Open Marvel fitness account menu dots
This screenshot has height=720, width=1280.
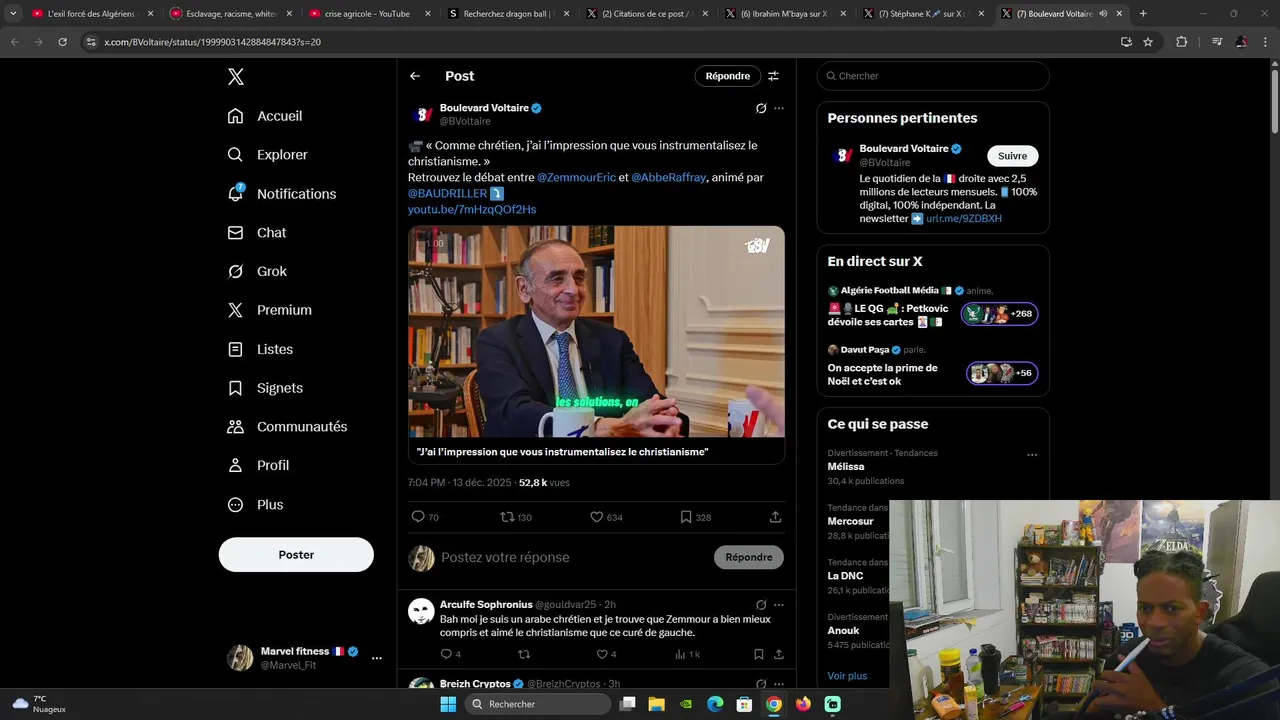click(377, 658)
